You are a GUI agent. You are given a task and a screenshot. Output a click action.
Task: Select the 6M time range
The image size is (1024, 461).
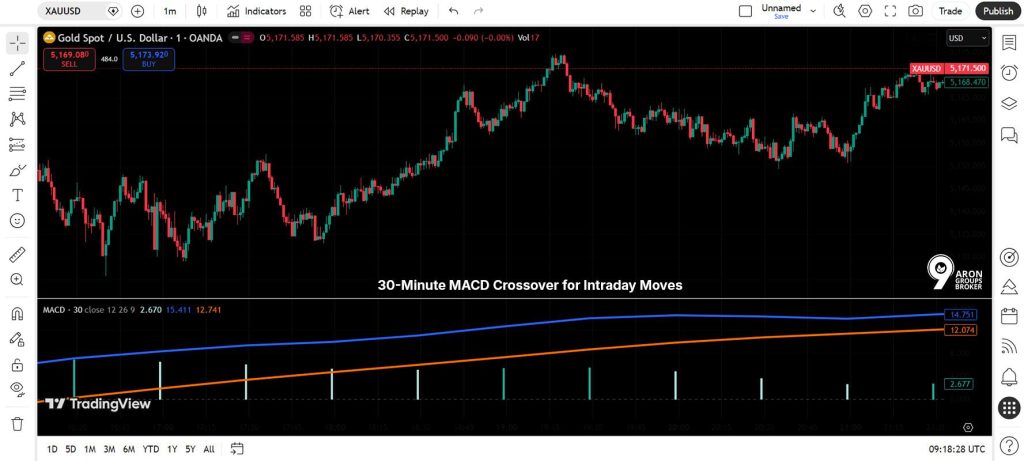click(x=129, y=449)
